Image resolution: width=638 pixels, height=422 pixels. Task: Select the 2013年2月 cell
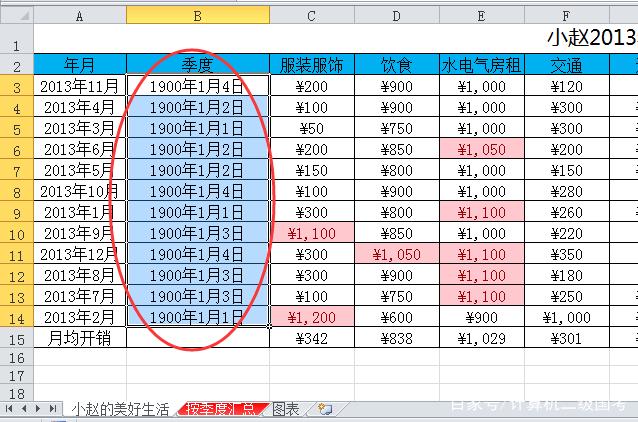coord(80,317)
